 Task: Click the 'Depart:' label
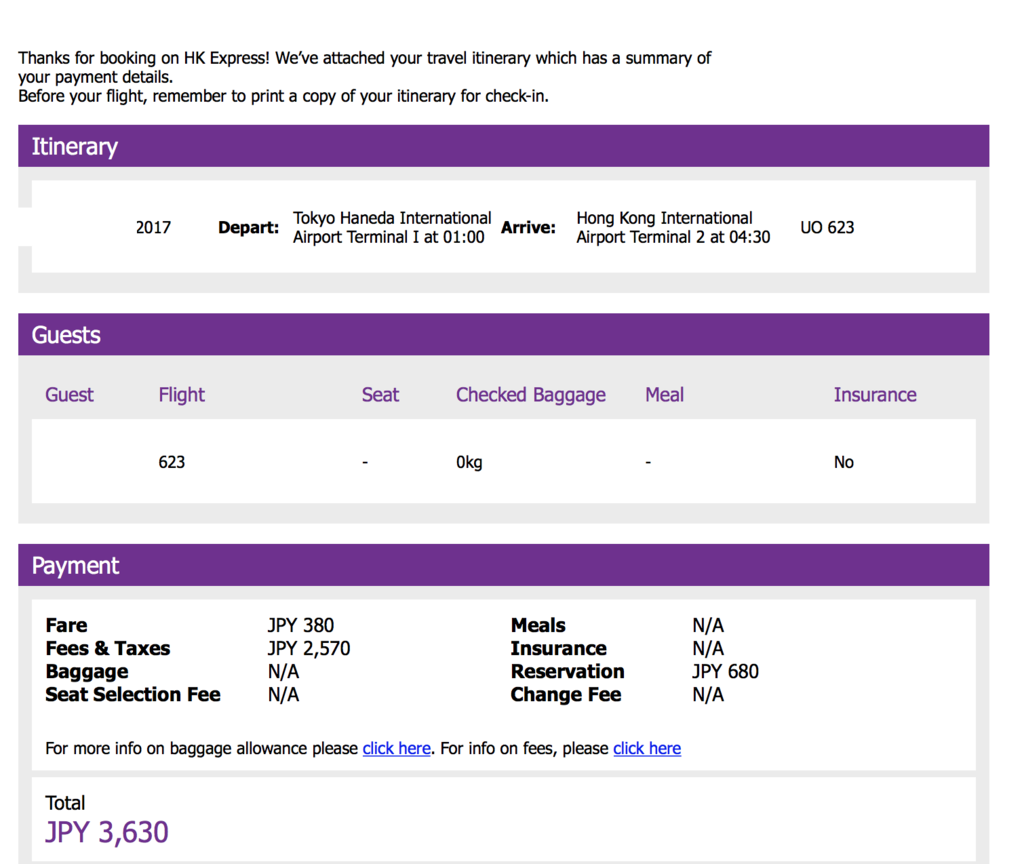click(x=248, y=227)
